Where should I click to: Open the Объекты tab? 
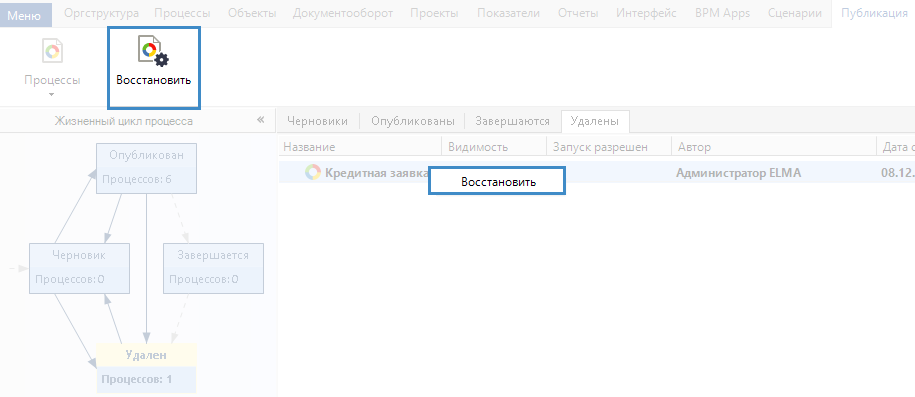click(x=253, y=13)
